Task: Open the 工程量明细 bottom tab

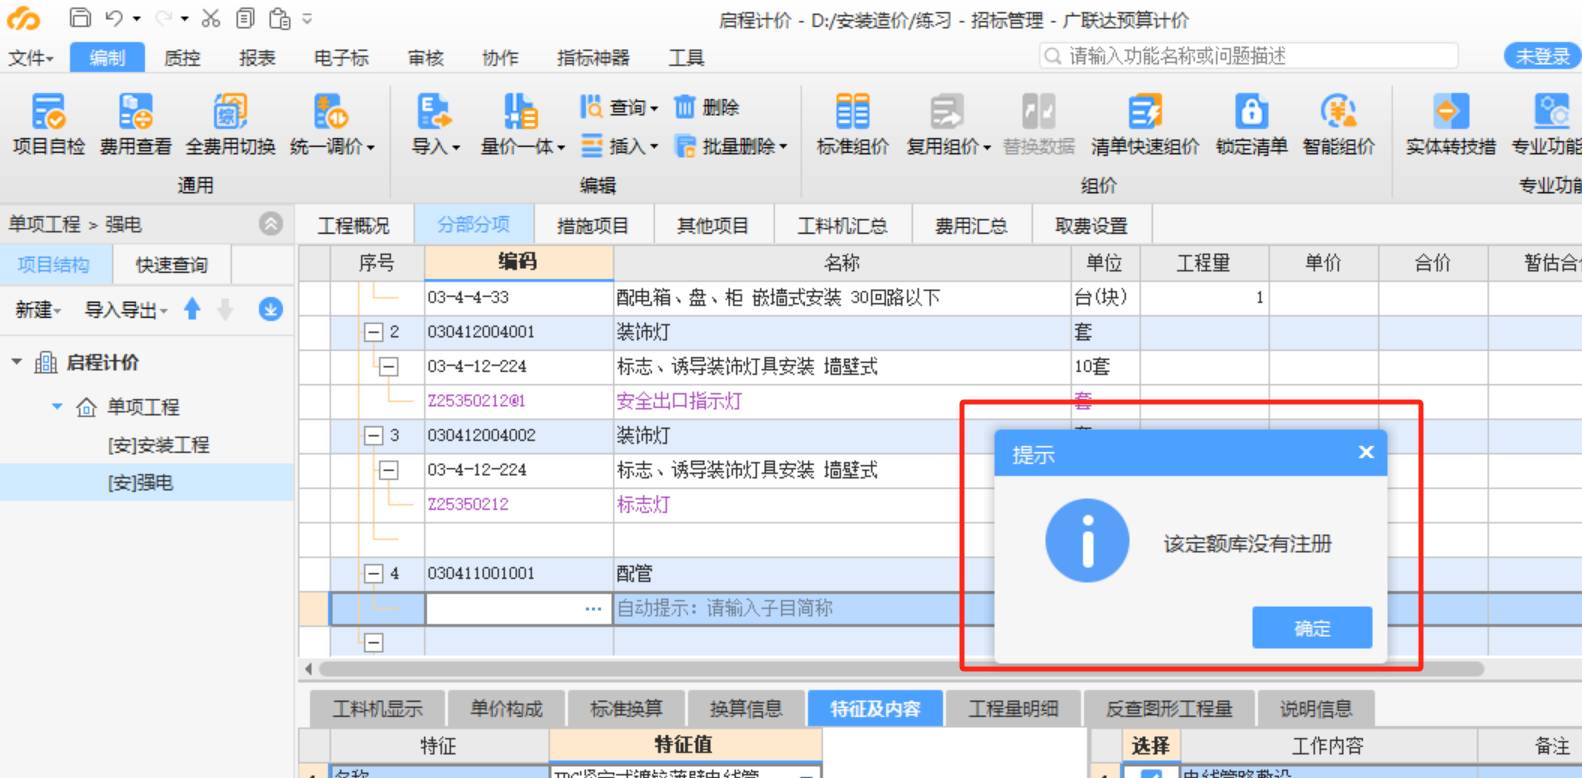Action: (1013, 709)
